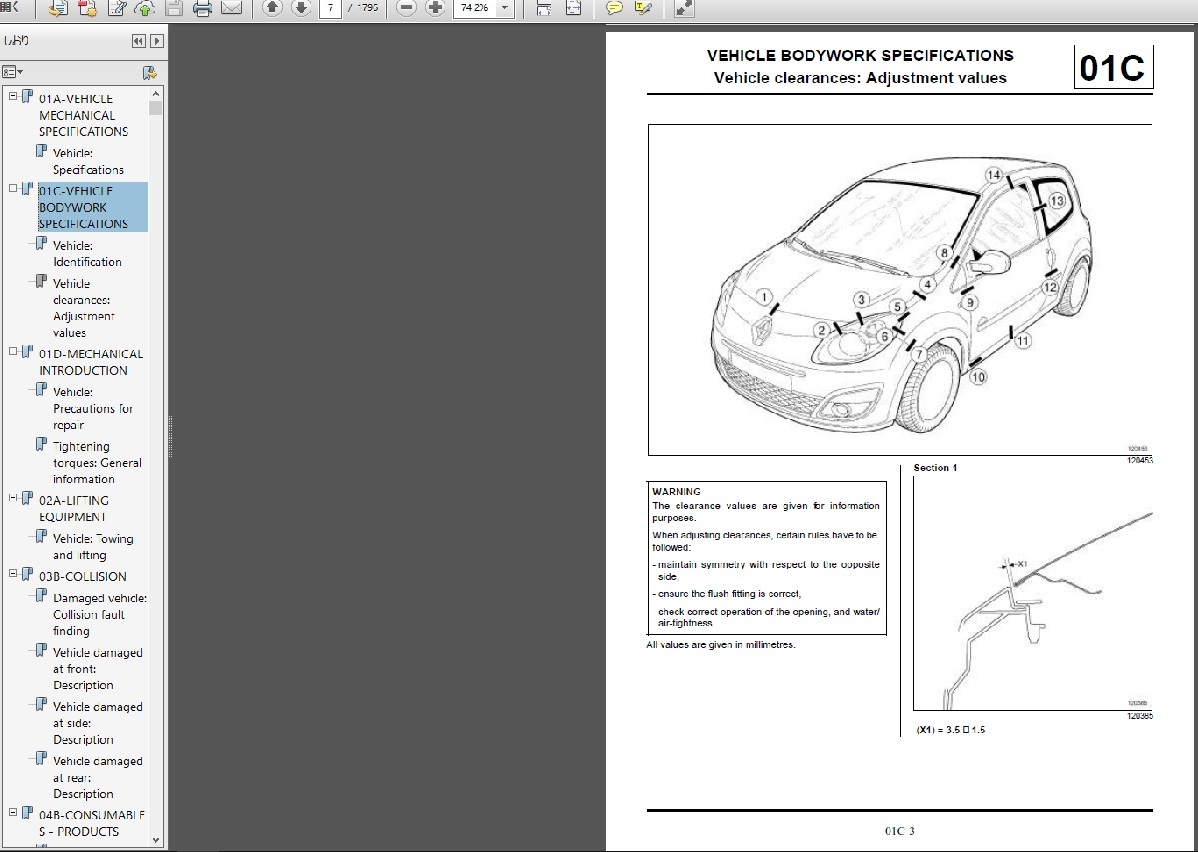Collapse the 01A-VEHICLE MECHANICAL SPECIFICATIONS node
This screenshot has height=852, width=1198.
[x=13, y=96]
